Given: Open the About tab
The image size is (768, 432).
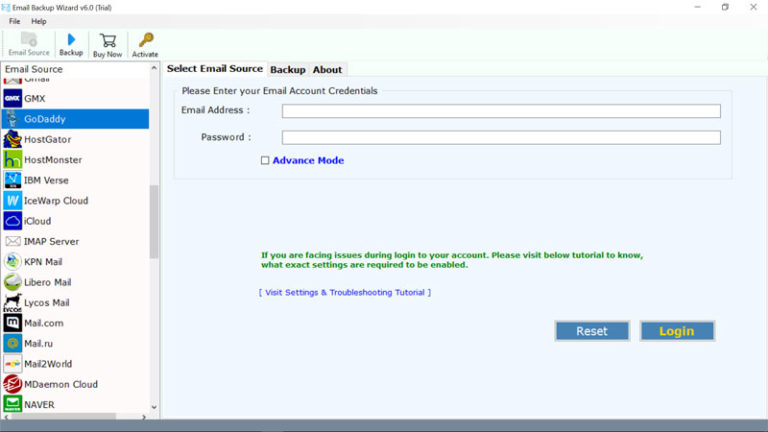Looking at the screenshot, I should click(x=327, y=70).
